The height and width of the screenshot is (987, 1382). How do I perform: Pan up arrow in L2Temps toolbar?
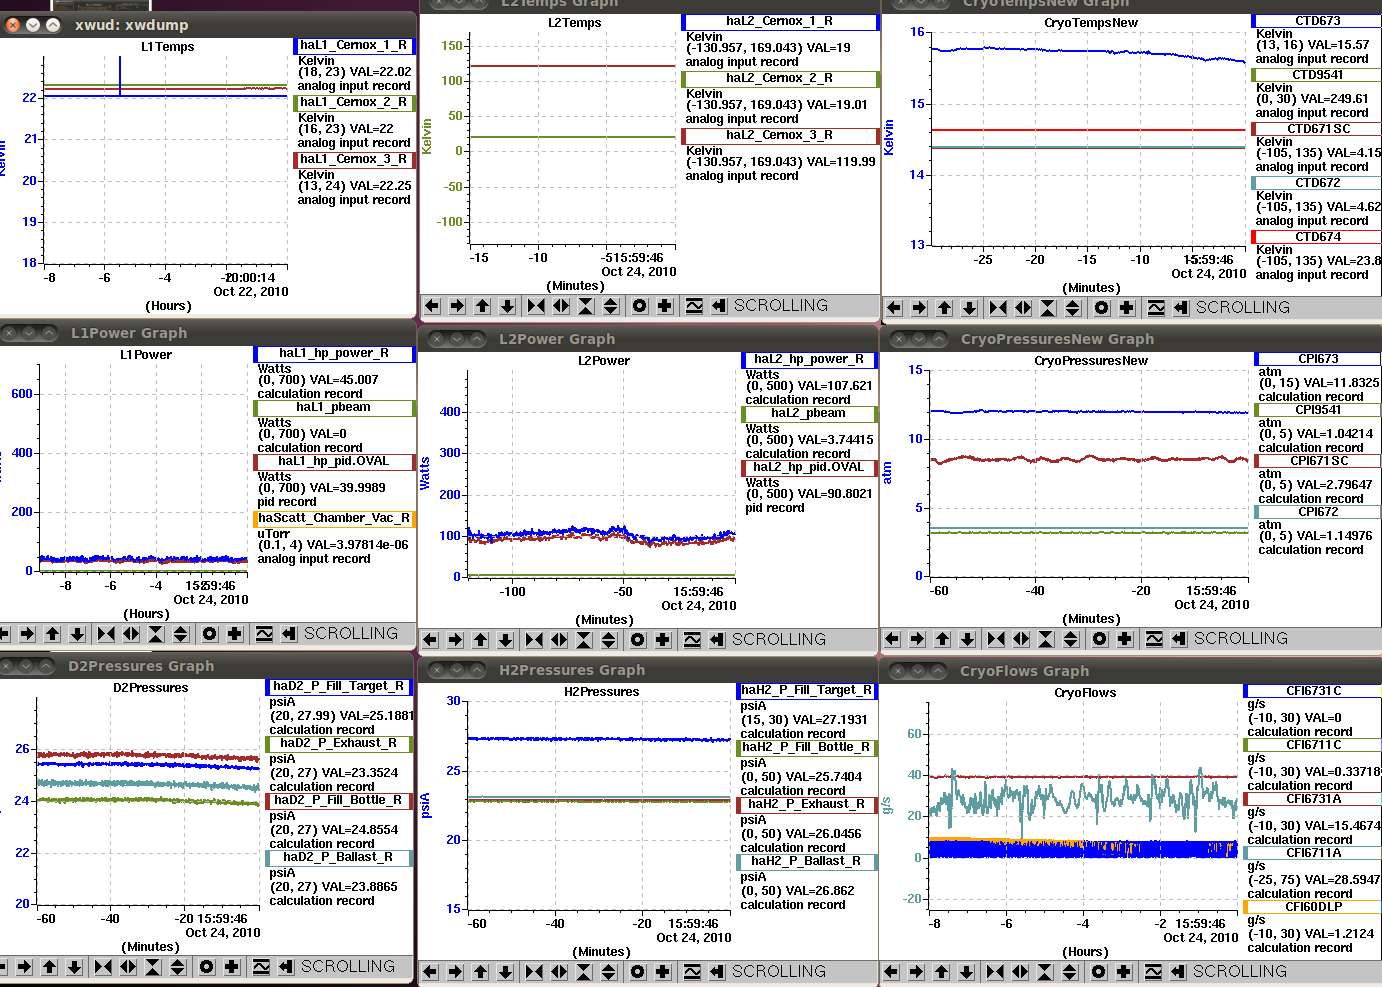click(482, 306)
